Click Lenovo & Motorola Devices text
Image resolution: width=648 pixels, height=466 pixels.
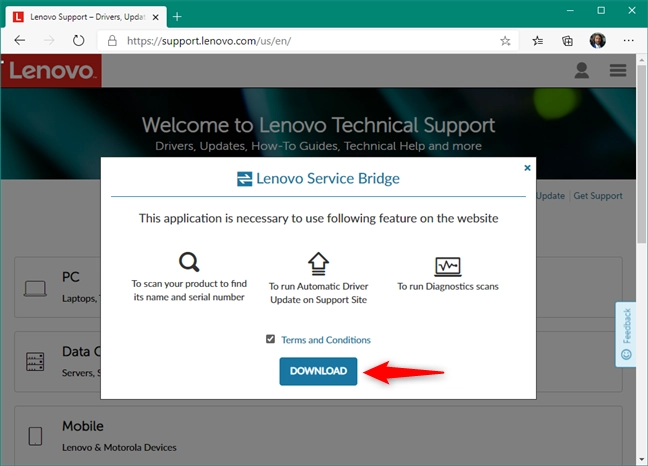pos(119,447)
